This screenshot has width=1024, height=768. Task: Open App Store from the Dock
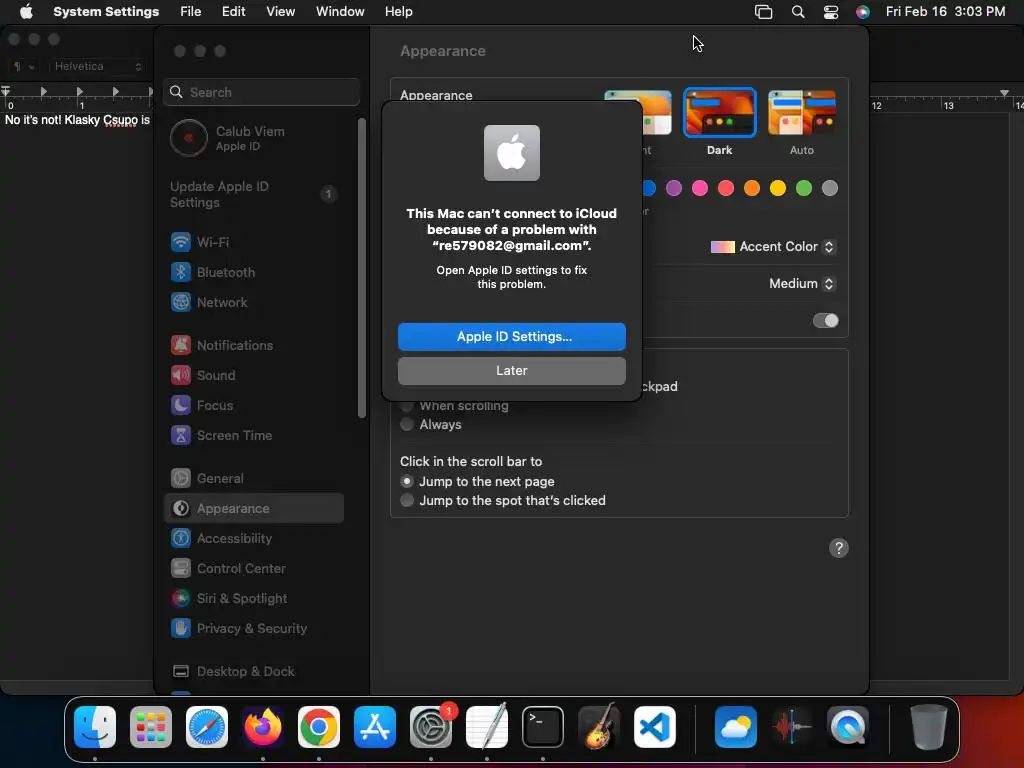pos(375,727)
